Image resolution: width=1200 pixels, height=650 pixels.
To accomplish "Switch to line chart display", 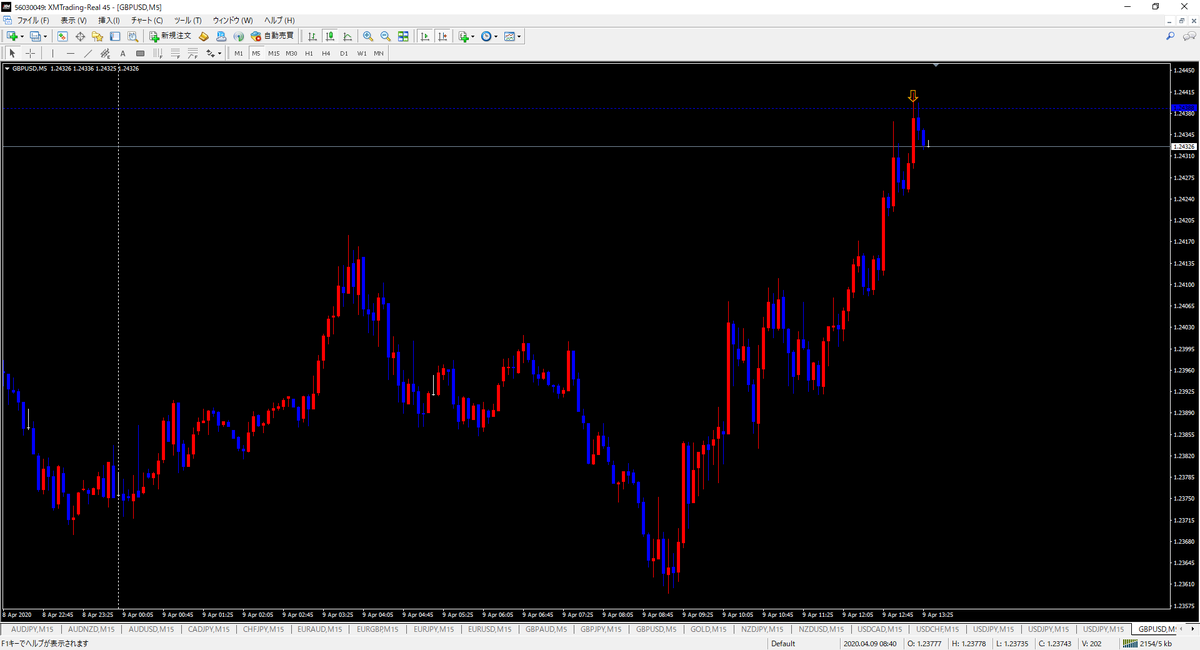I will 347,36.
